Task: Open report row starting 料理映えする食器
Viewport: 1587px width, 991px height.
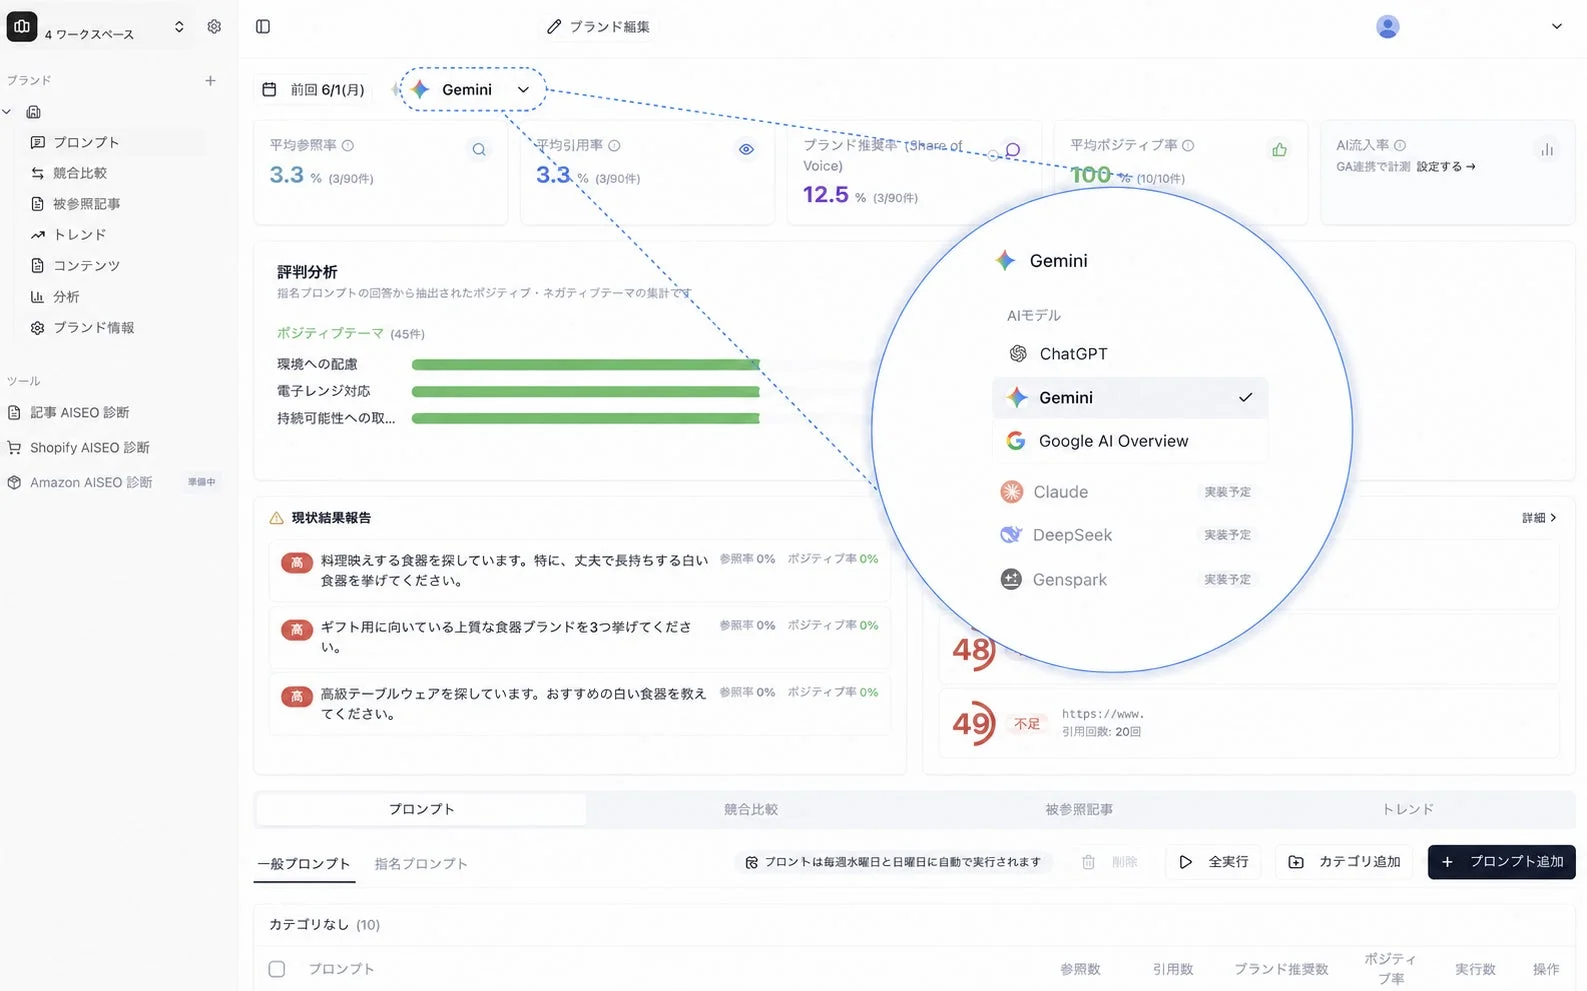Action: coord(580,571)
